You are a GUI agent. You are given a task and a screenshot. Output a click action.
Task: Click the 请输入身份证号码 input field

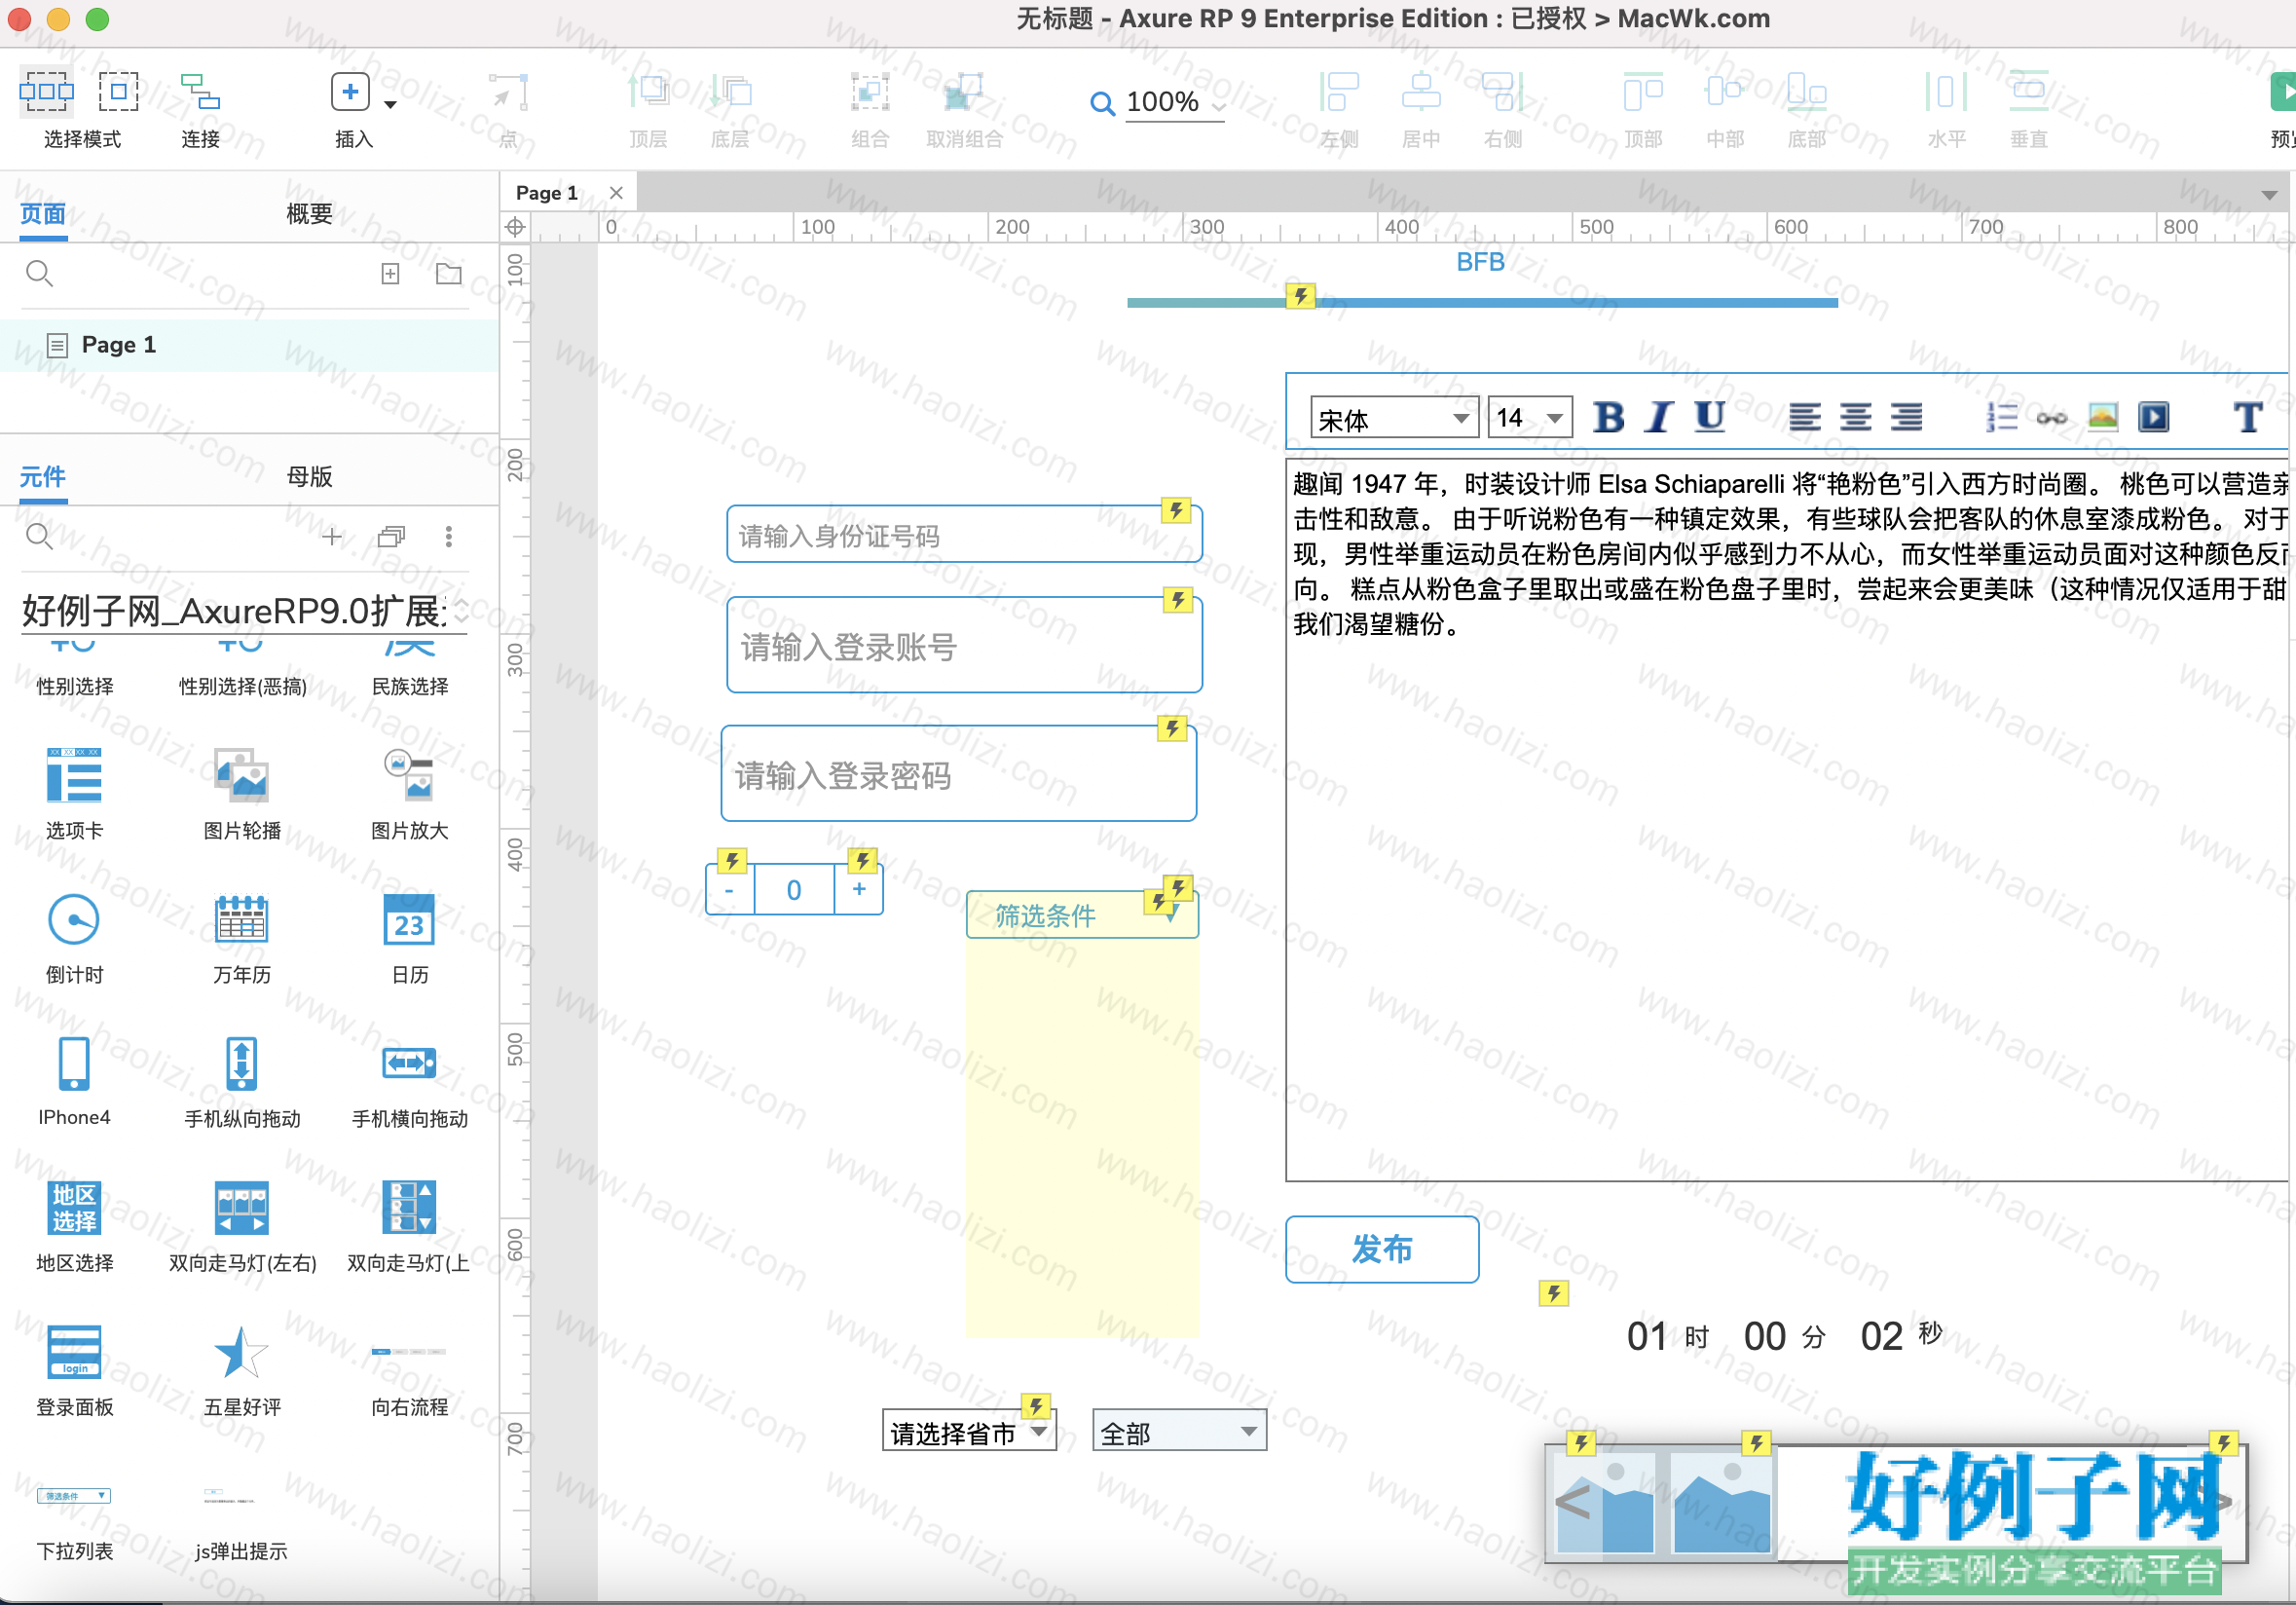point(964,535)
